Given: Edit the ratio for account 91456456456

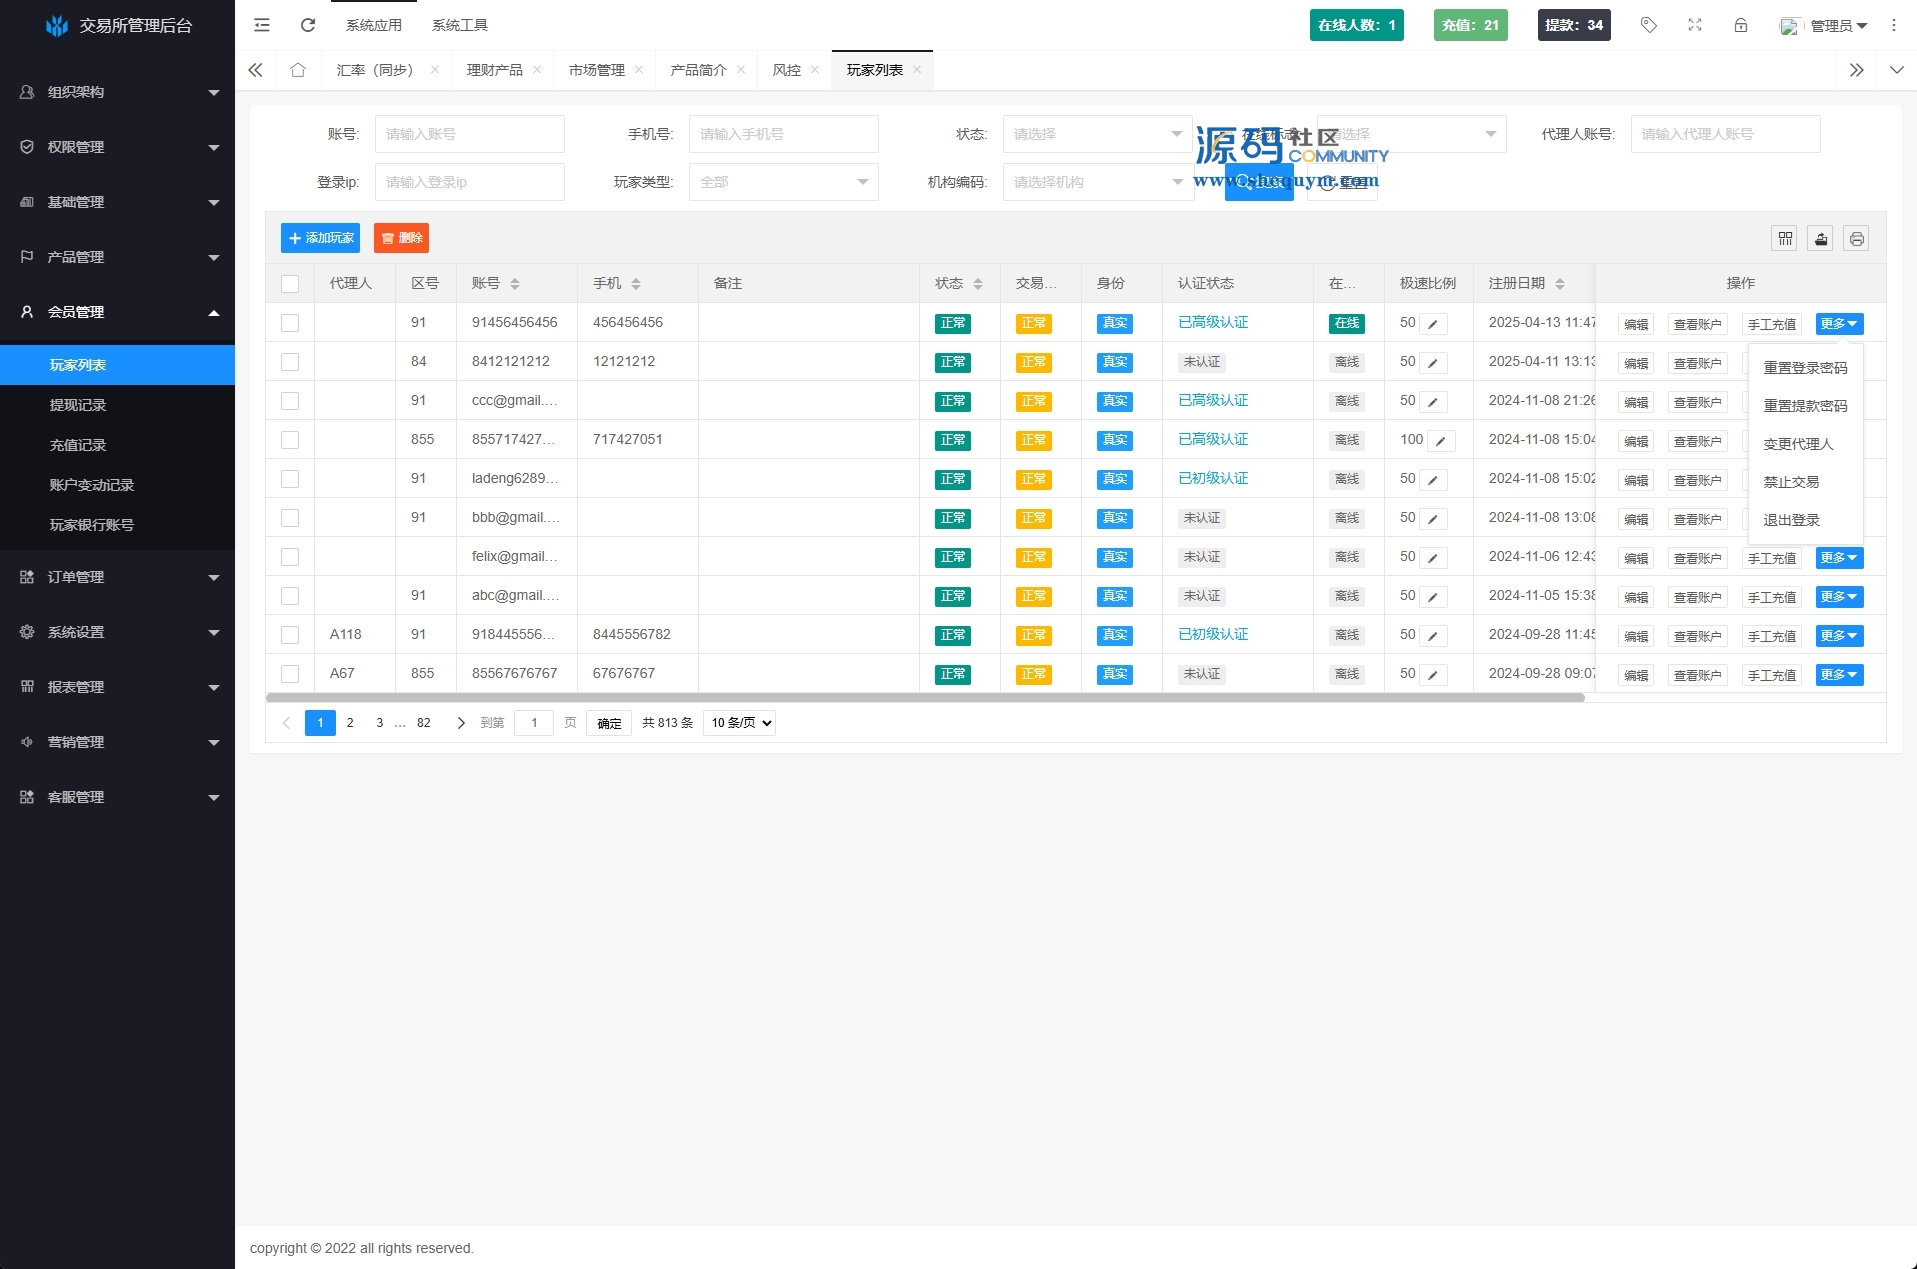Looking at the screenshot, I should pos(1433,324).
